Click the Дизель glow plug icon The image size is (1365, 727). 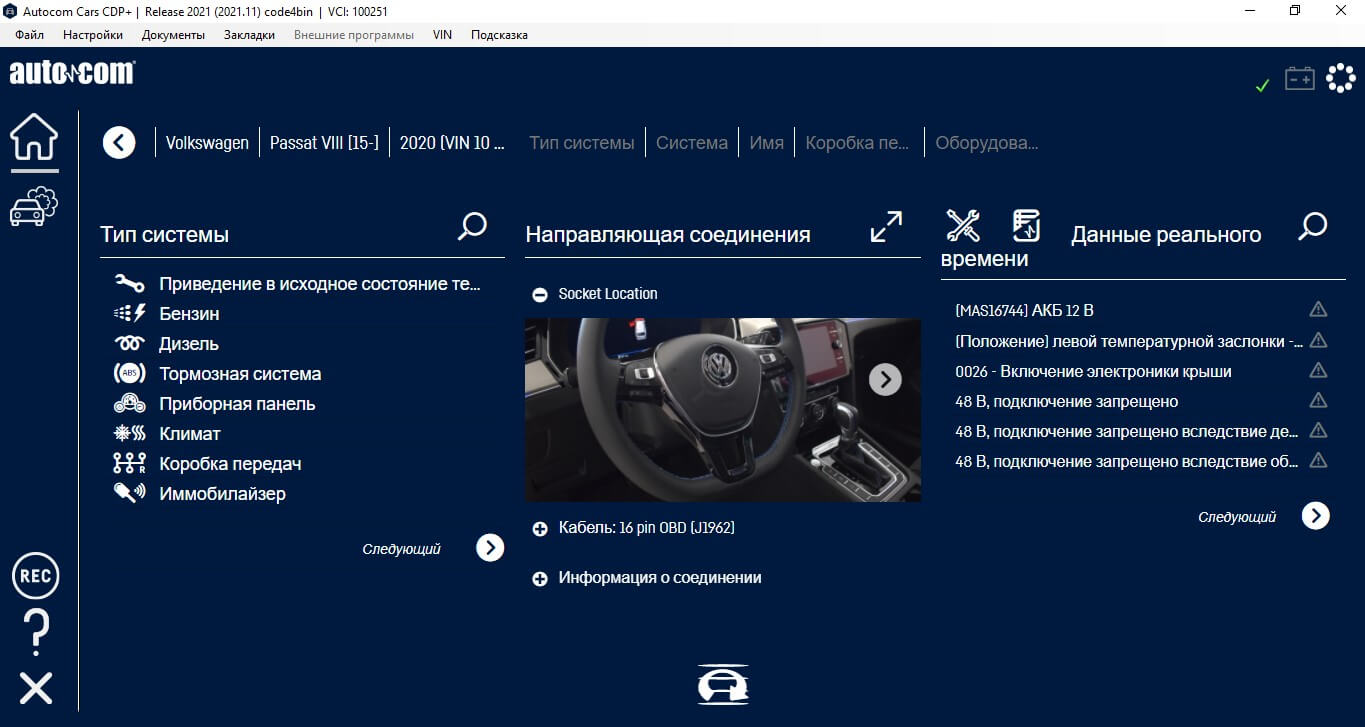130,344
